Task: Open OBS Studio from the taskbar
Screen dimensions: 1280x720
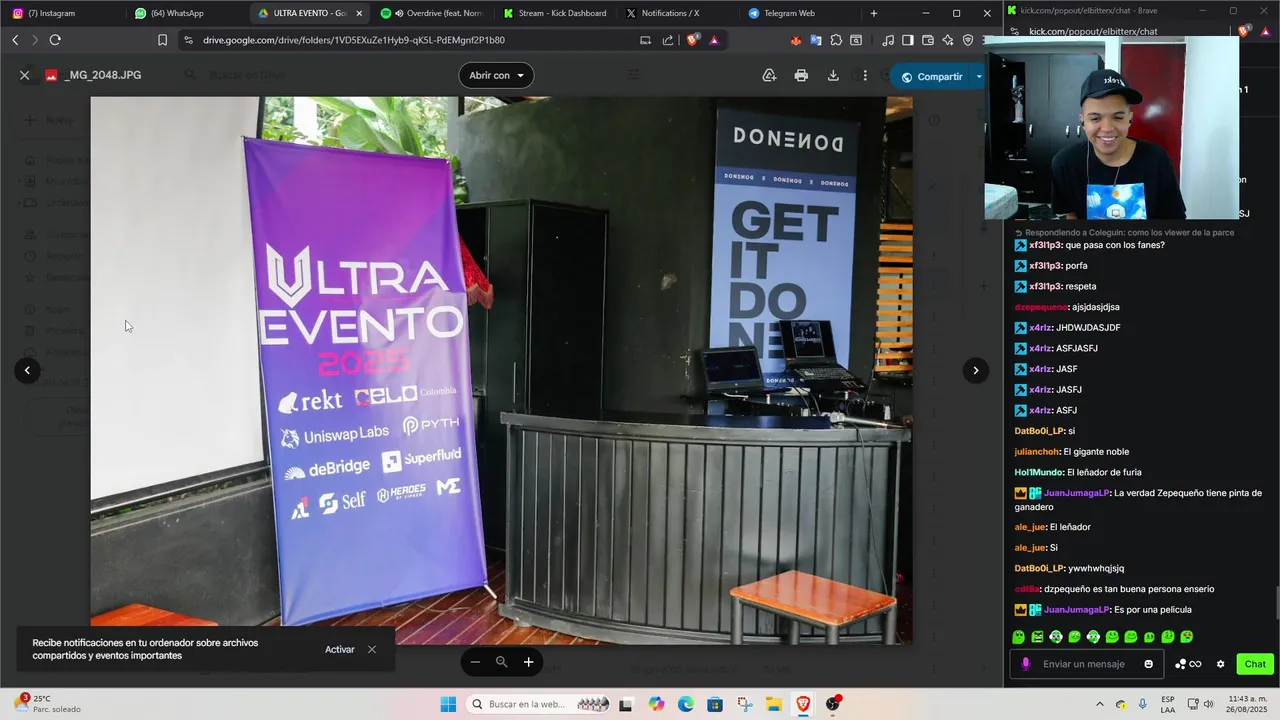Action: tap(833, 704)
